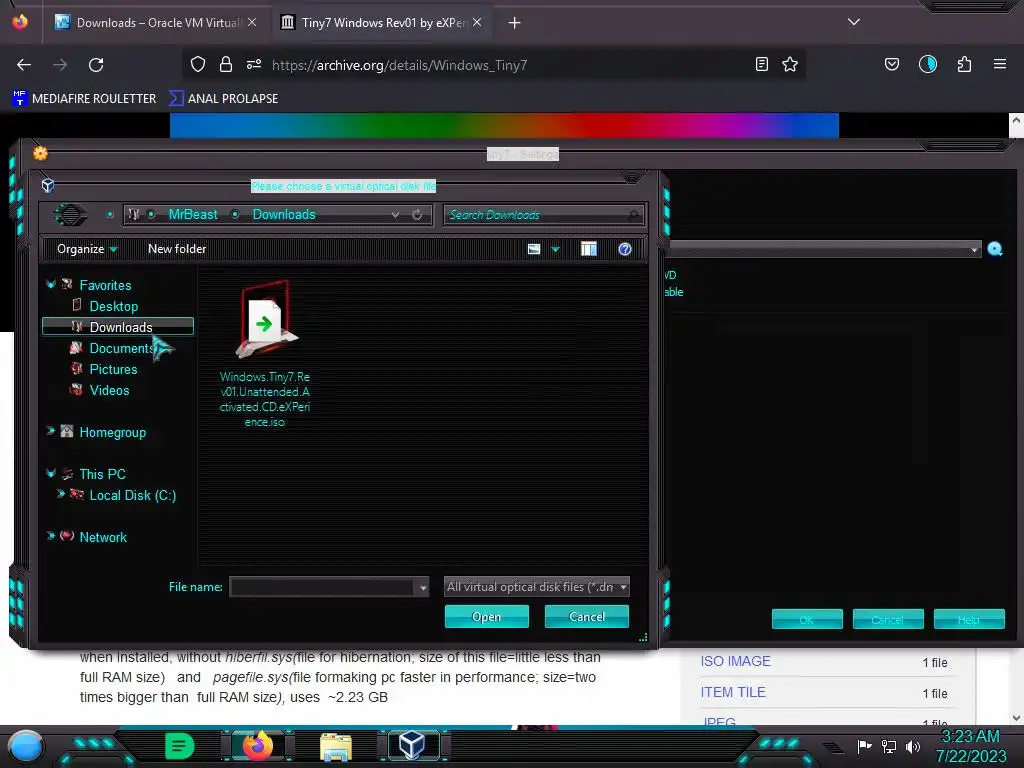Screen dimensions: 1024x768
Task: Select Network in navigation pane
Action: pos(103,537)
